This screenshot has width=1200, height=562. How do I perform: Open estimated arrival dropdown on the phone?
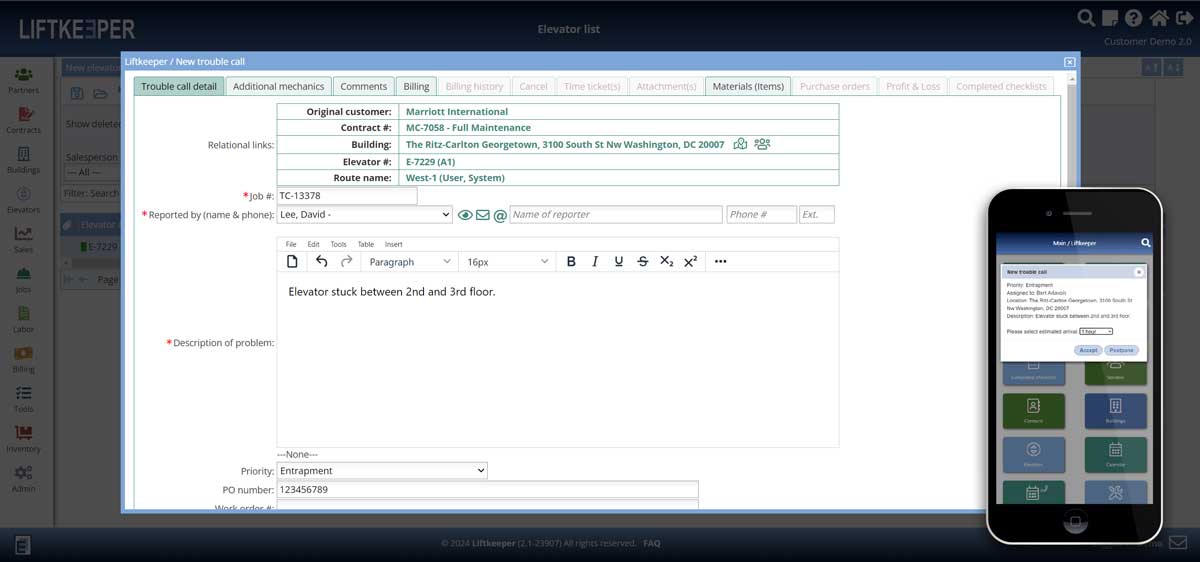(x=1096, y=331)
